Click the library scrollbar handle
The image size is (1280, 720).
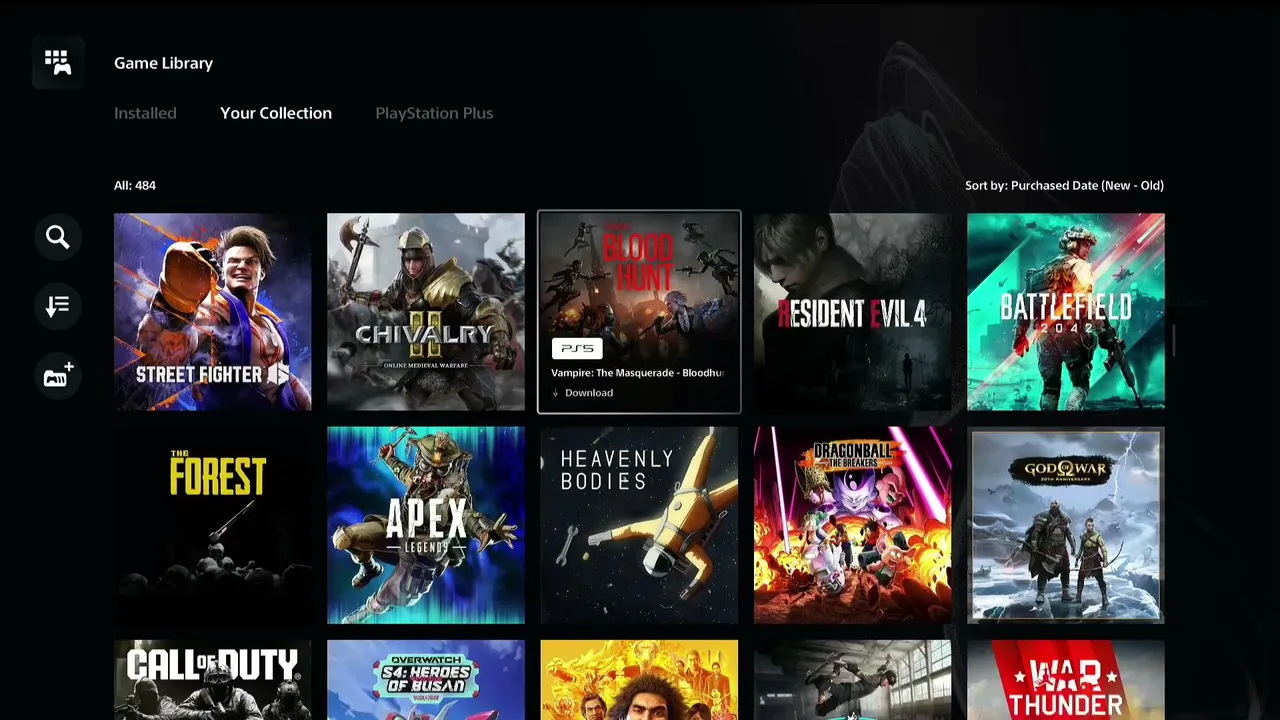[x=1174, y=340]
